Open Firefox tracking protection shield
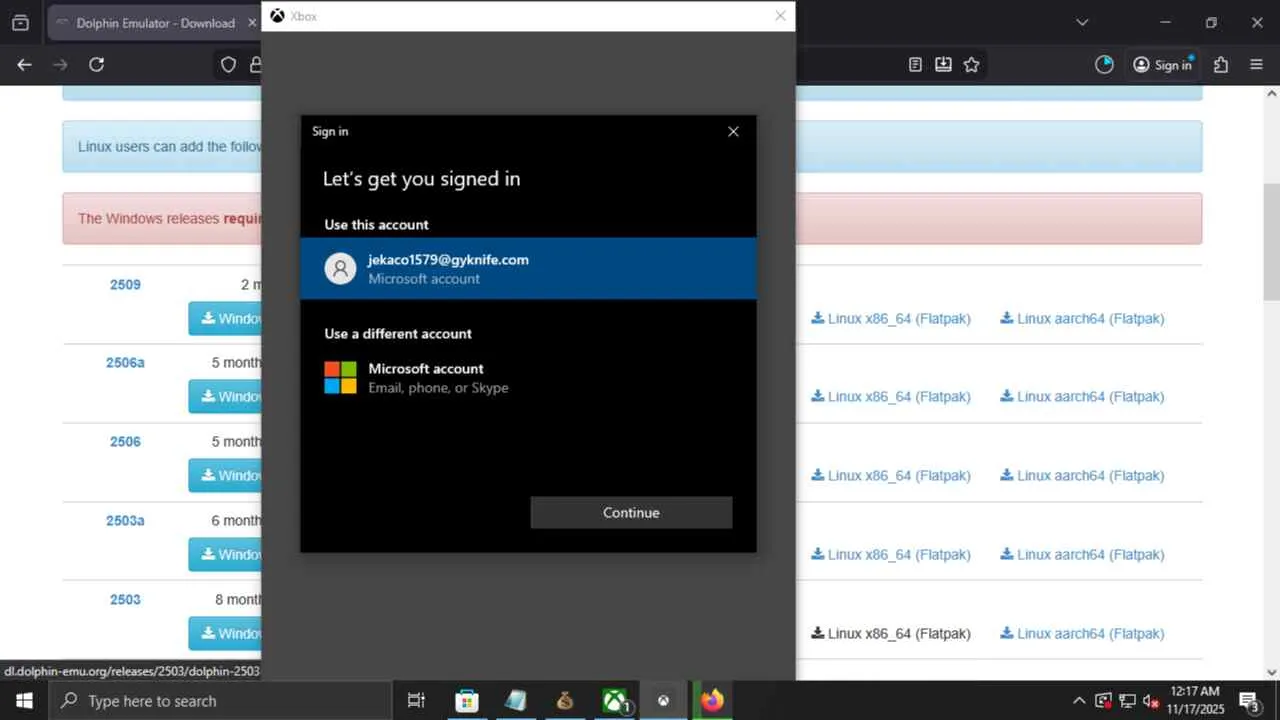The image size is (1280, 720). pos(228,64)
